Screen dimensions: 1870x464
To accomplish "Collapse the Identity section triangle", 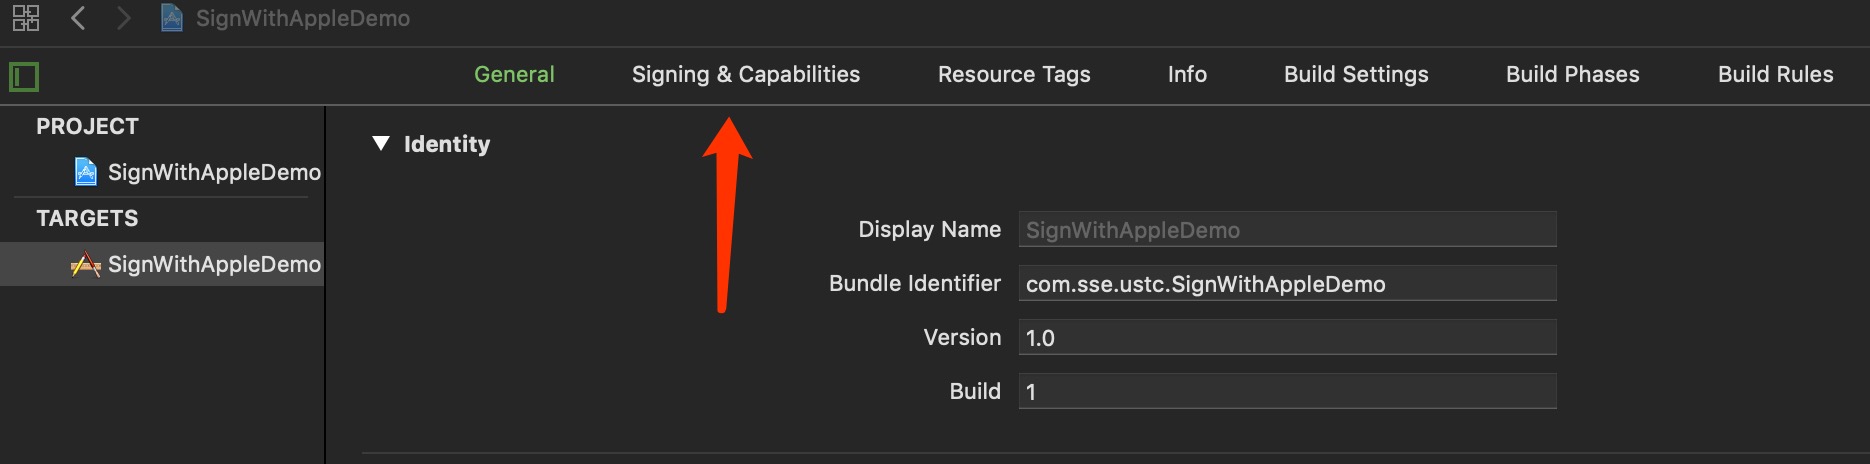I will [x=381, y=144].
